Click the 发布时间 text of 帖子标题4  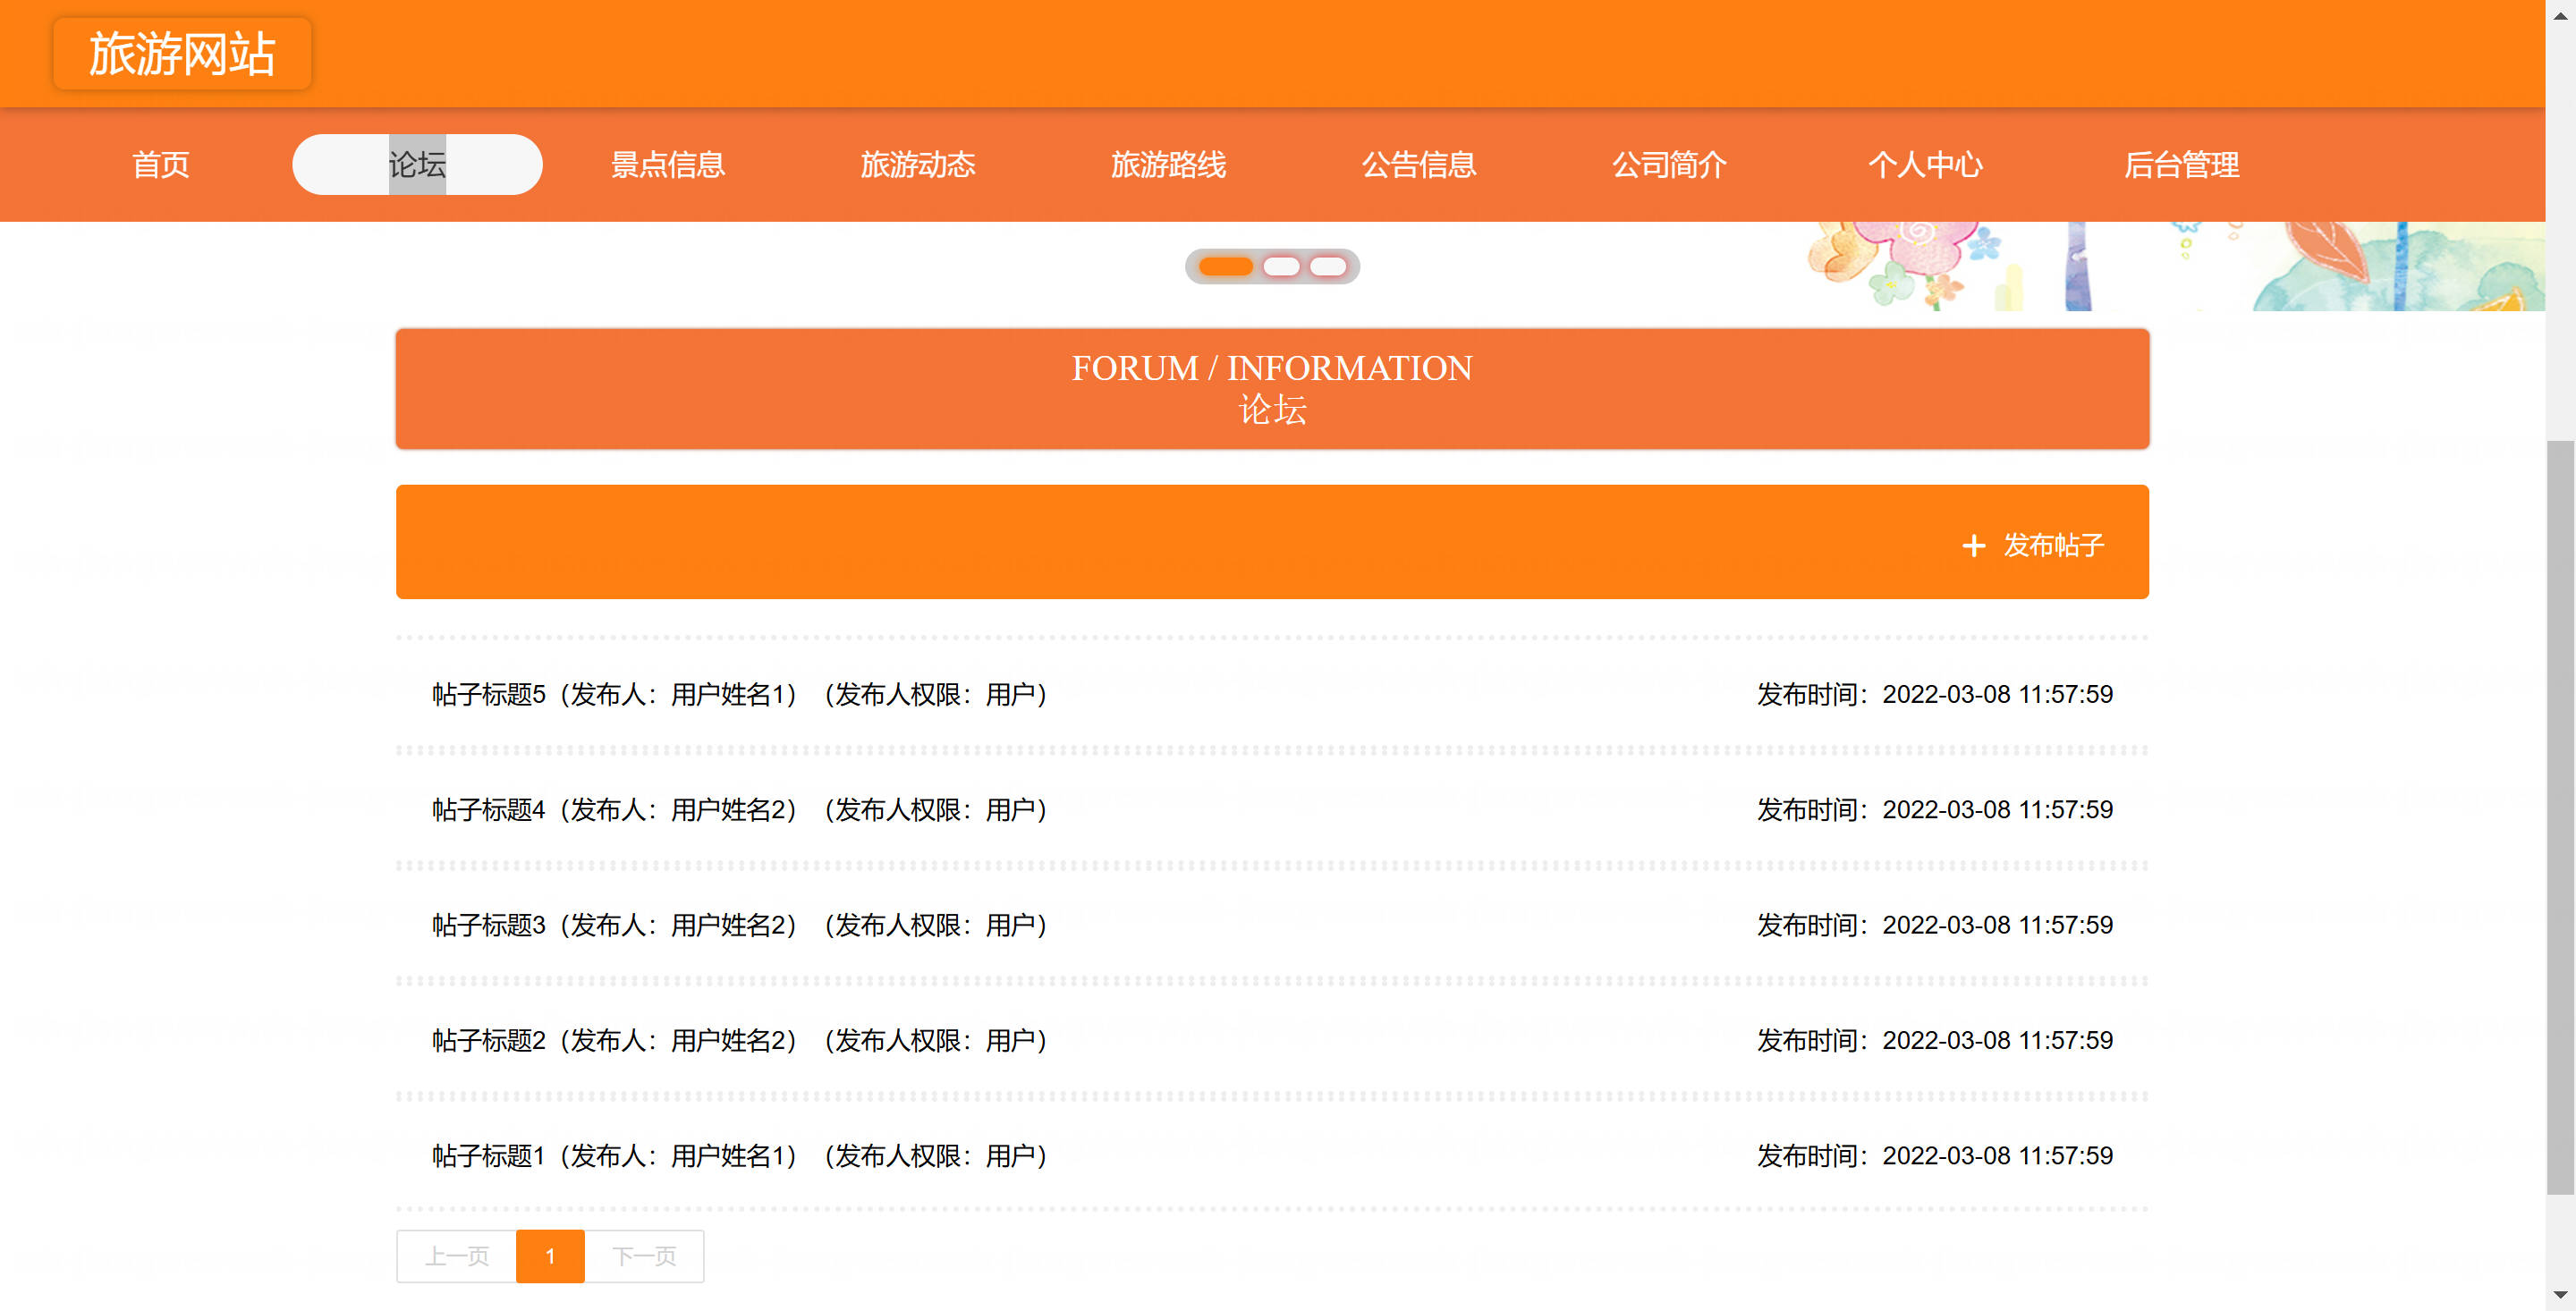pyautogui.click(x=1935, y=809)
